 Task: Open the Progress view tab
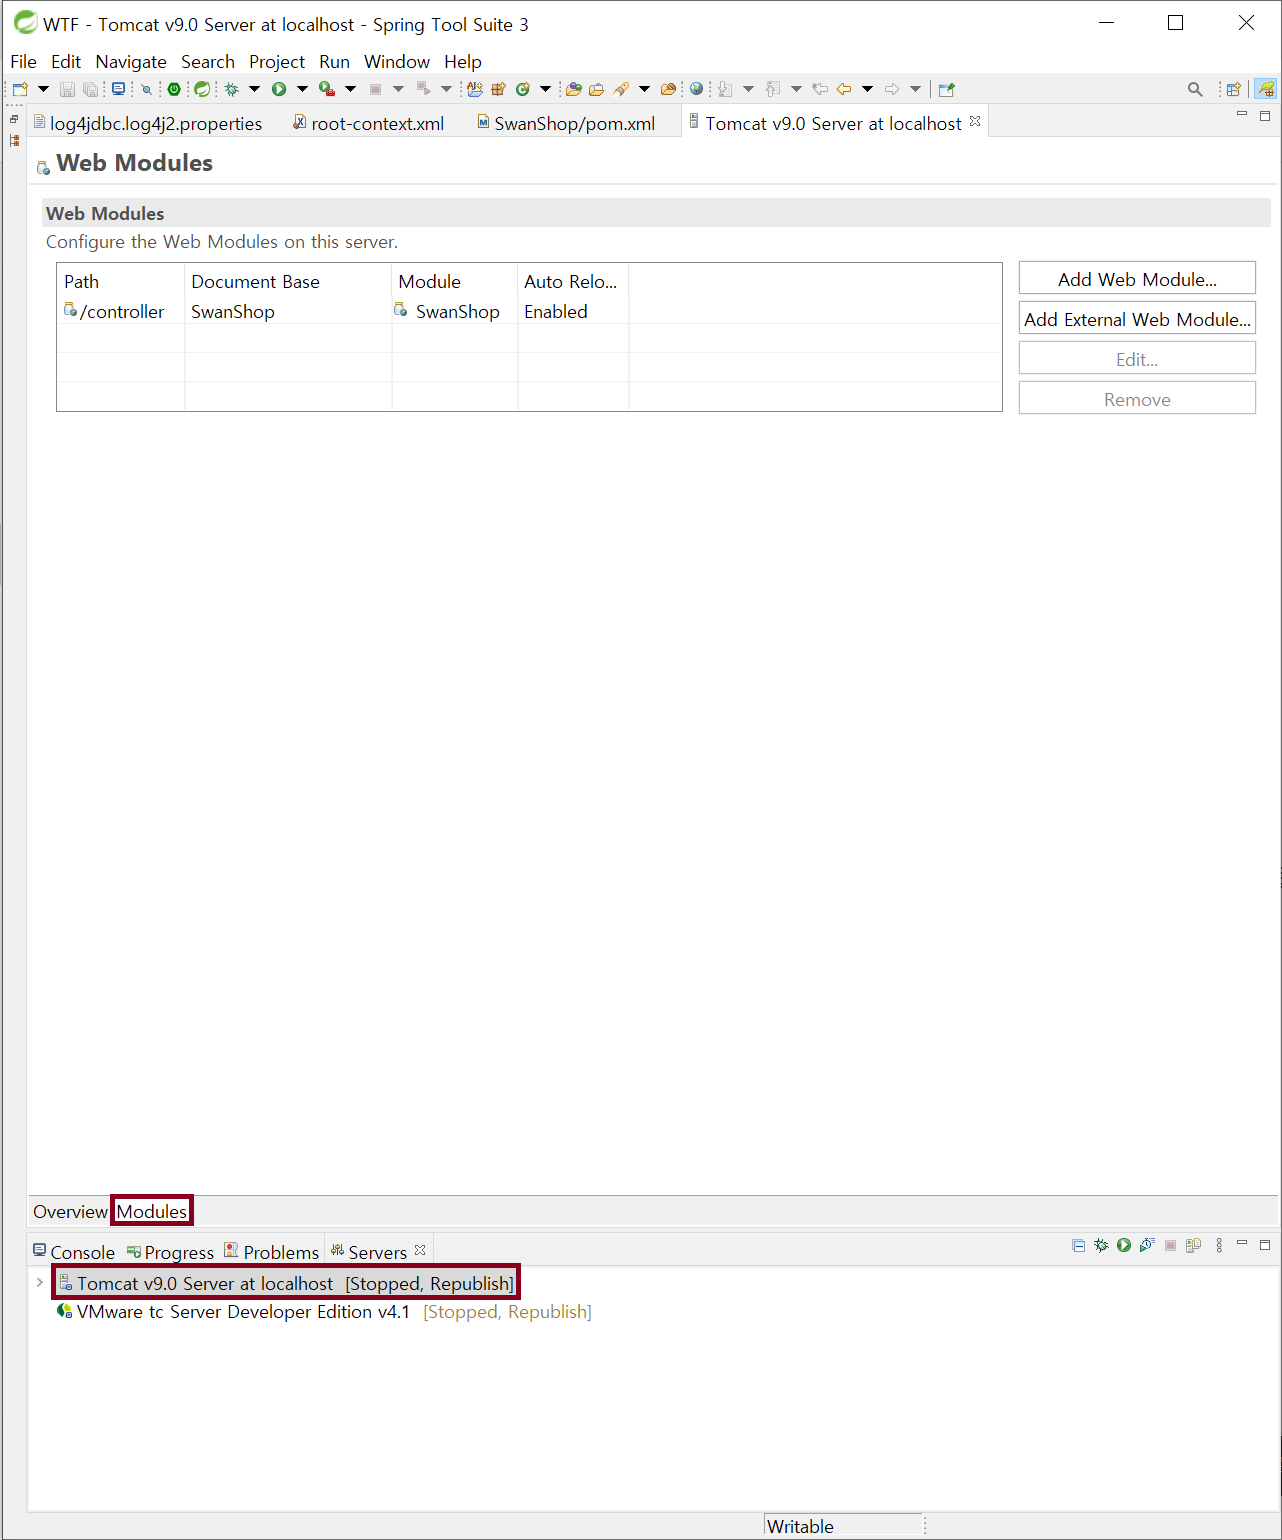point(170,1252)
